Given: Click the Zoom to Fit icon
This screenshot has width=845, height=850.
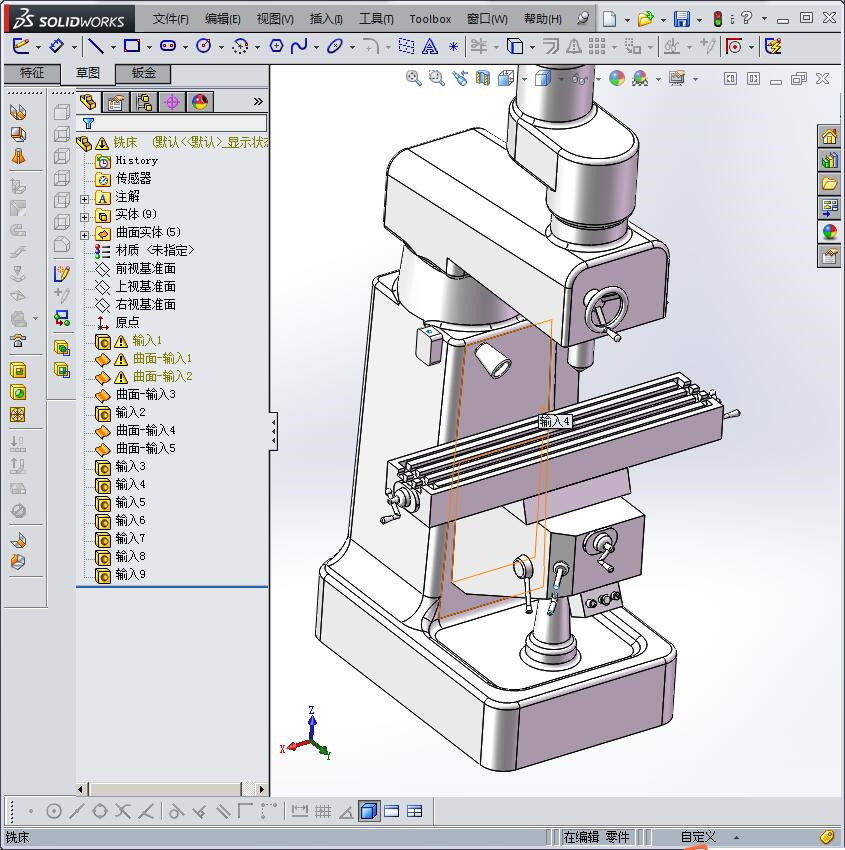Looking at the screenshot, I should 411,78.
